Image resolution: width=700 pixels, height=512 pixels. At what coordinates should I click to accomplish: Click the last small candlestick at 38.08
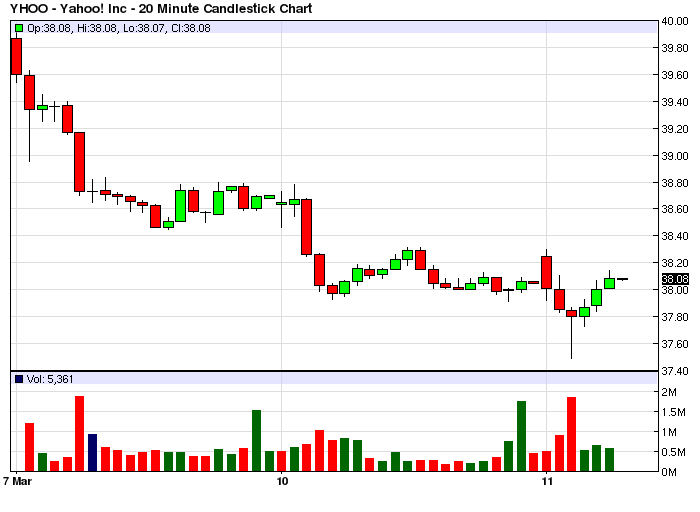coord(623,279)
